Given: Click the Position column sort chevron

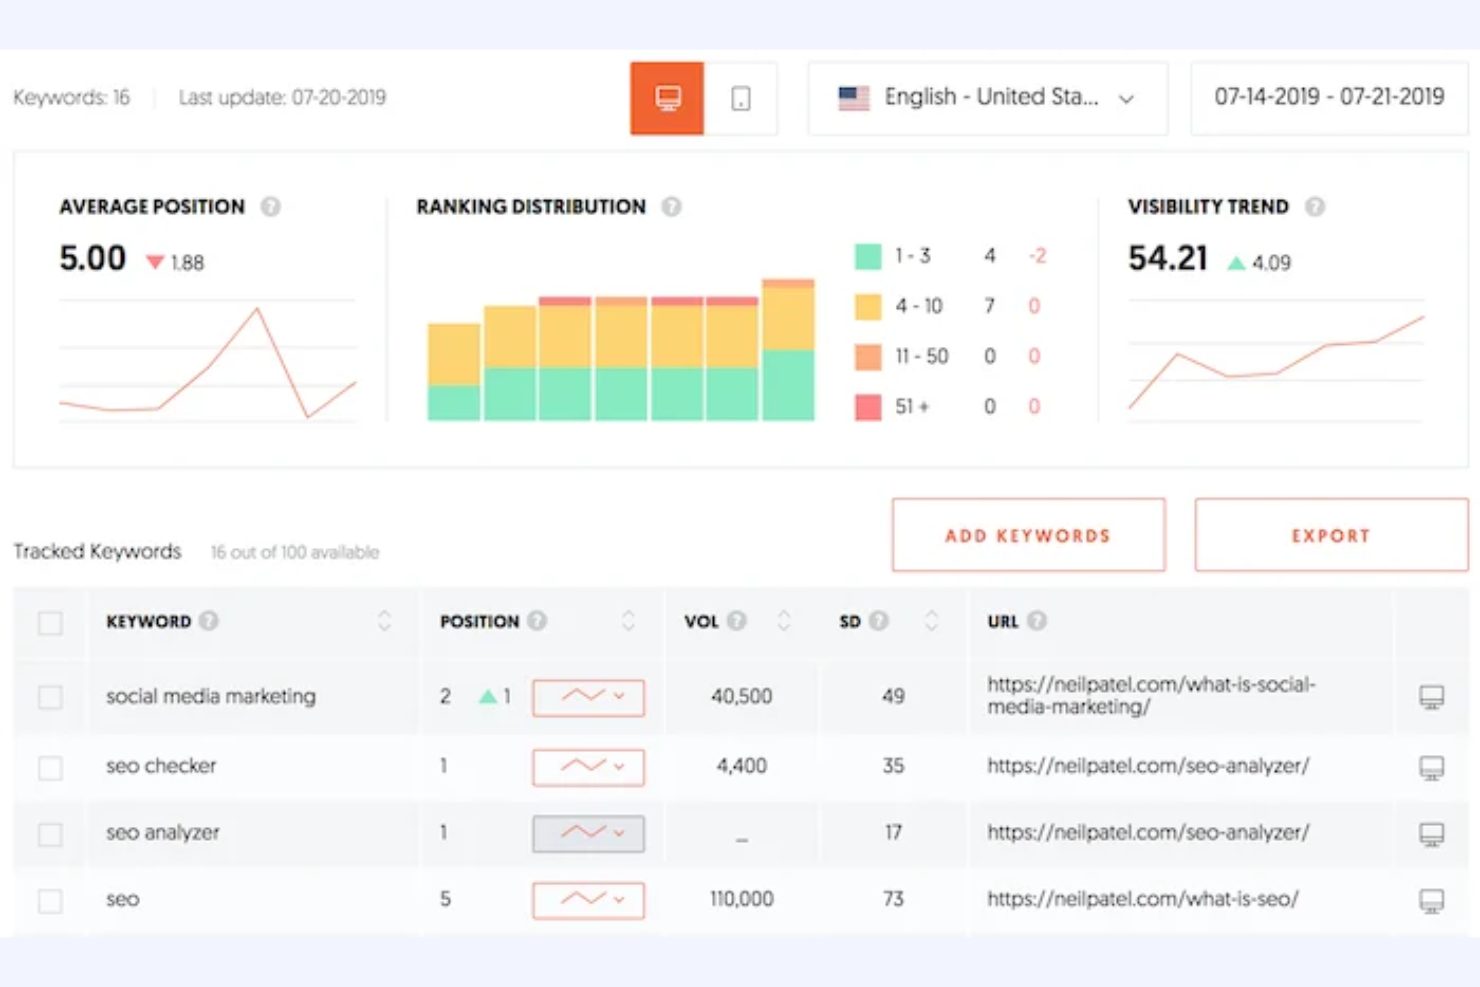Looking at the screenshot, I should coord(628,621).
